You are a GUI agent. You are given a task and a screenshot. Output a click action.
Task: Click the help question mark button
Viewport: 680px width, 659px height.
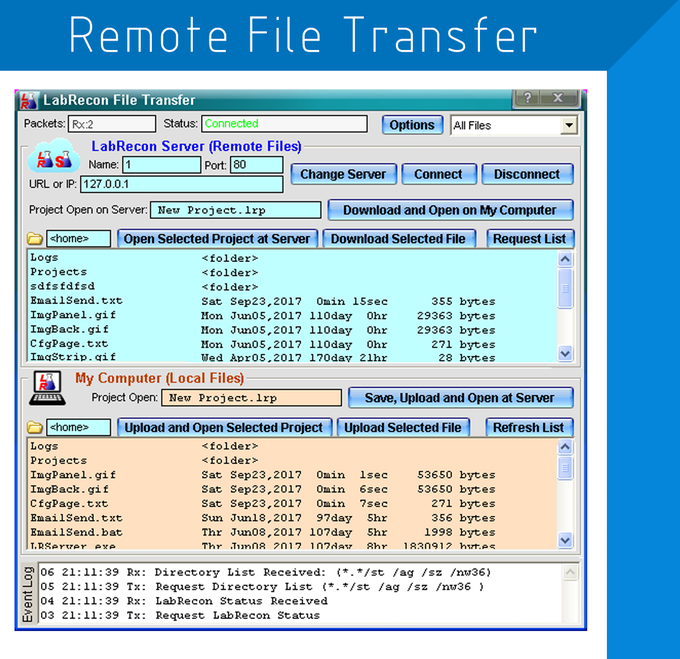[527, 98]
